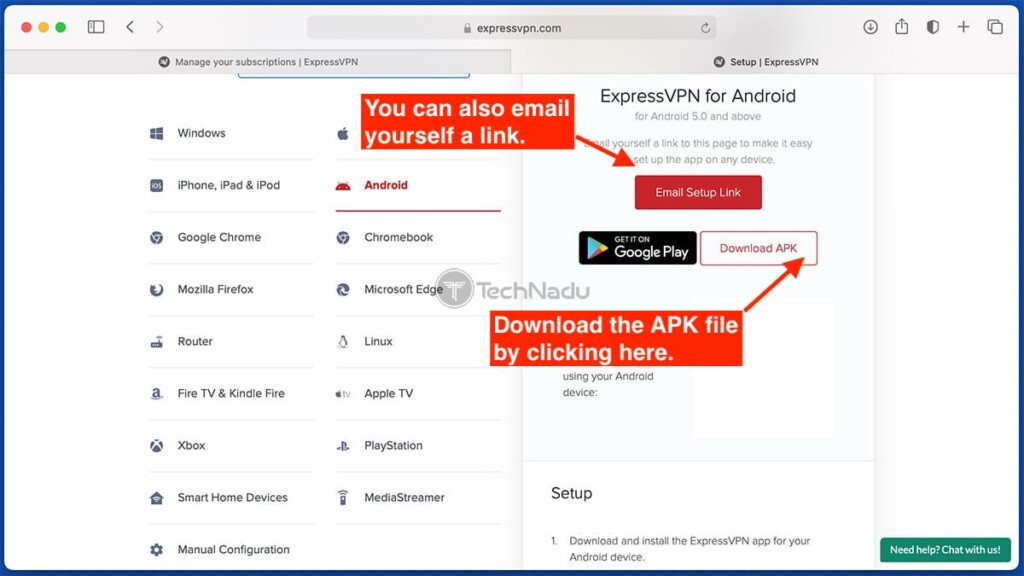This screenshot has width=1024, height=576.
Task: Toggle the Safari sidebar icon
Action: pyautogui.click(x=96, y=27)
